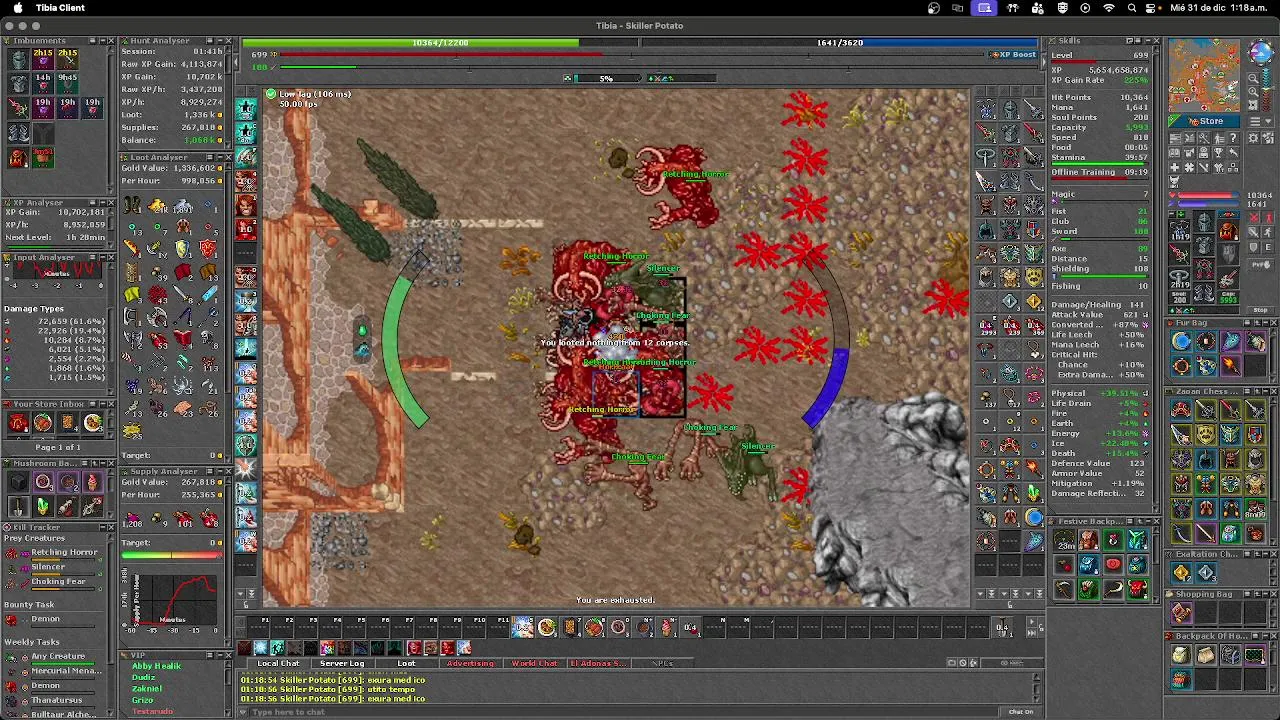Click the first item in the Fur Bag

(x=1181, y=341)
